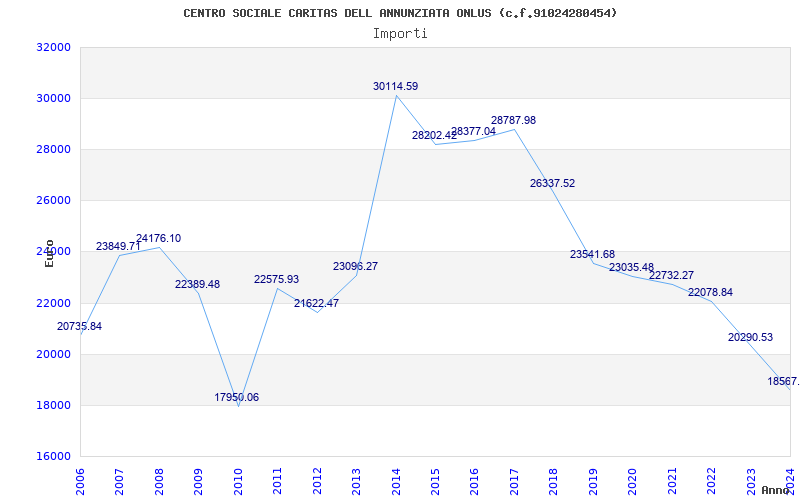Click the value 23035.48

pos(632,267)
